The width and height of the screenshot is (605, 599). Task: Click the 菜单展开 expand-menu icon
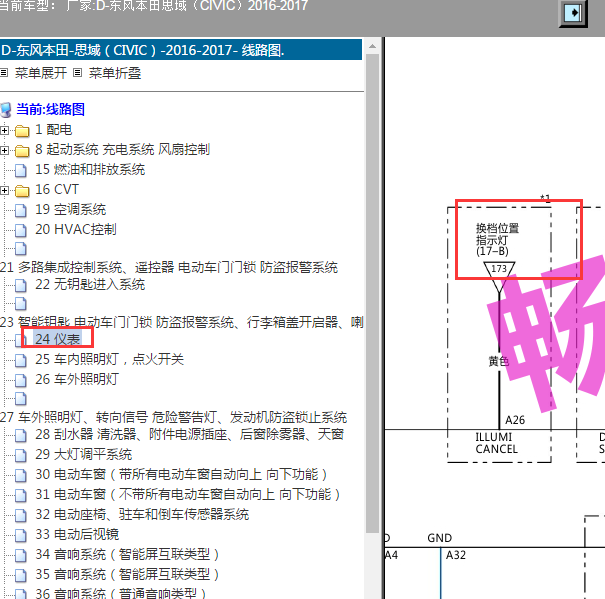coord(4,73)
